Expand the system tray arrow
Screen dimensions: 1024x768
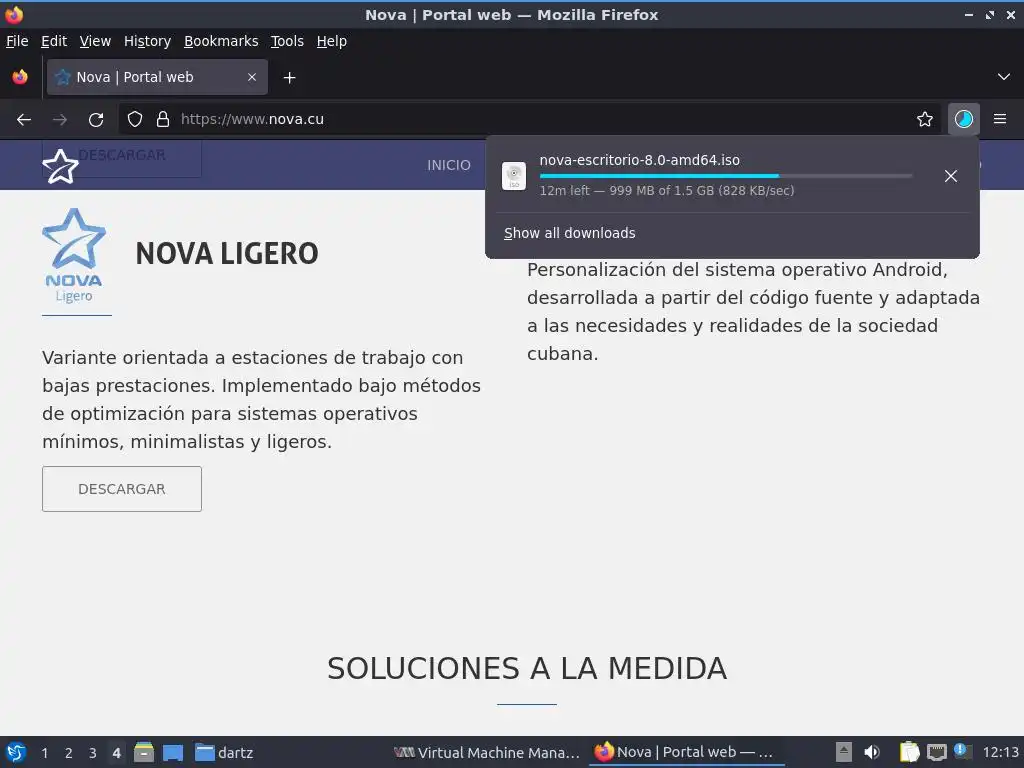(x=844, y=752)
